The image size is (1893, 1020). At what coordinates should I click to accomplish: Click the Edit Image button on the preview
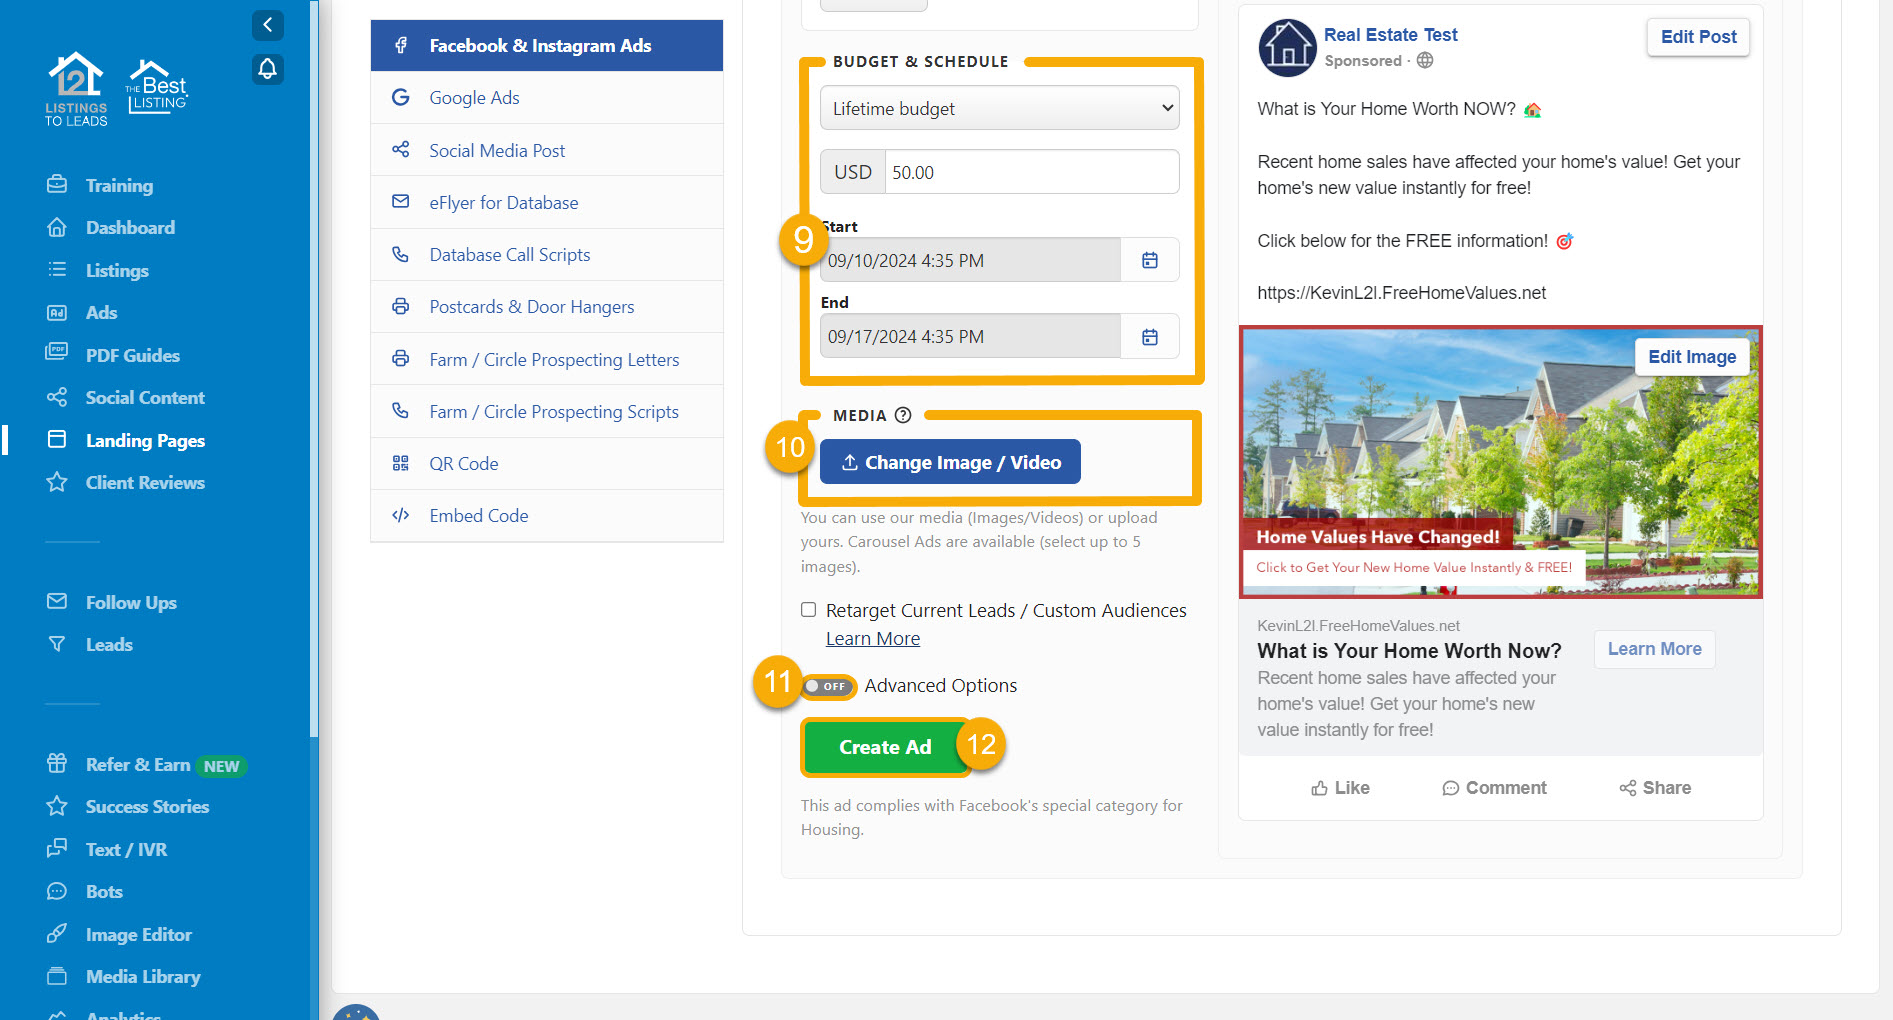tap(1692, 356)
